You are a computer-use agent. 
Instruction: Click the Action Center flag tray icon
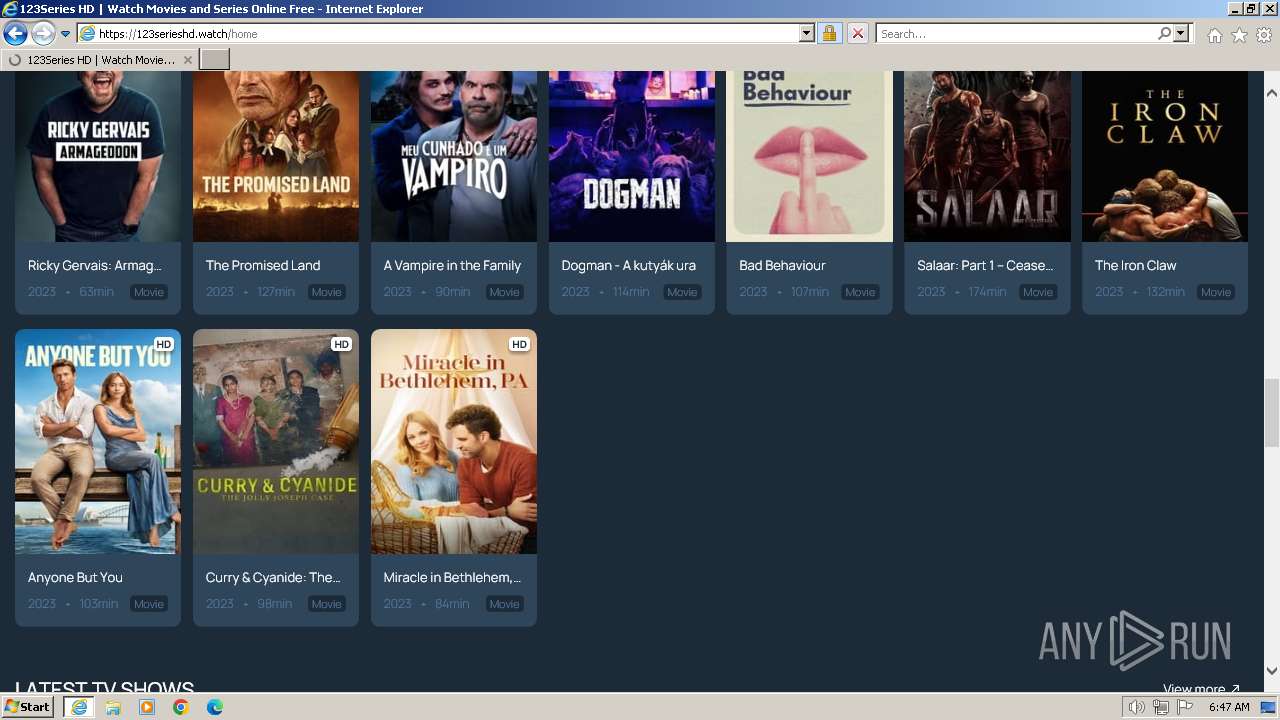[x=1185, y=707]
